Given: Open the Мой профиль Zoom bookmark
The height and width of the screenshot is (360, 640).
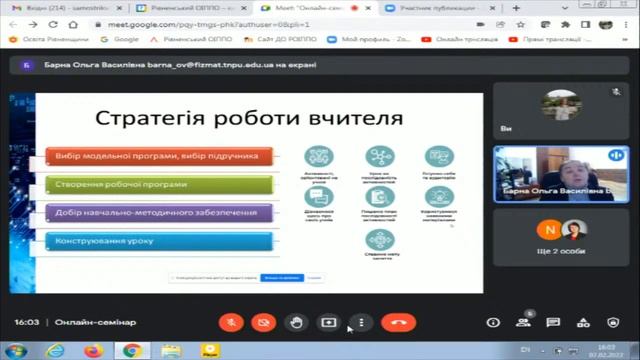Looking at the screenshot, I should pos(369,40).
